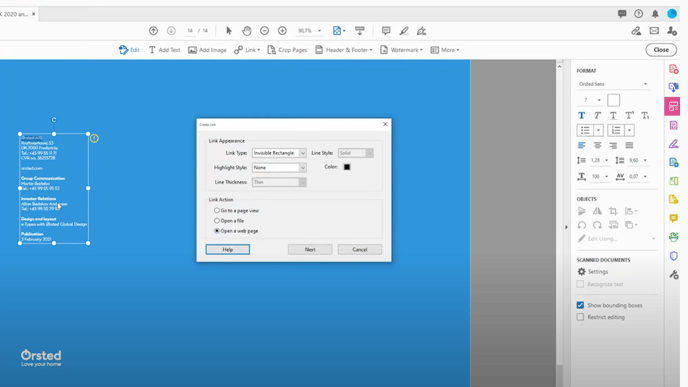Click the add comment note icon
Viewport: 688px width, 387px height.
pos(386,31)
